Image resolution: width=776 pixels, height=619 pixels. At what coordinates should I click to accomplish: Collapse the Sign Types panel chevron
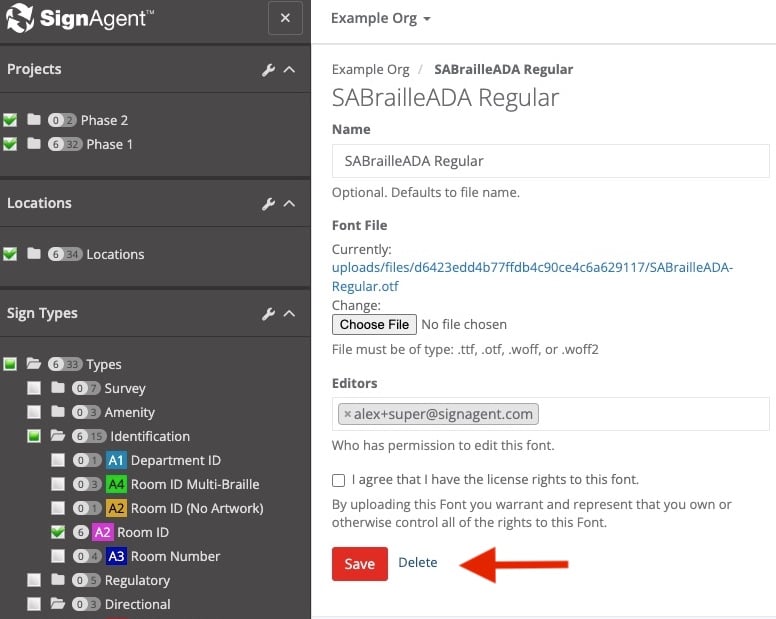pos(290,314)
